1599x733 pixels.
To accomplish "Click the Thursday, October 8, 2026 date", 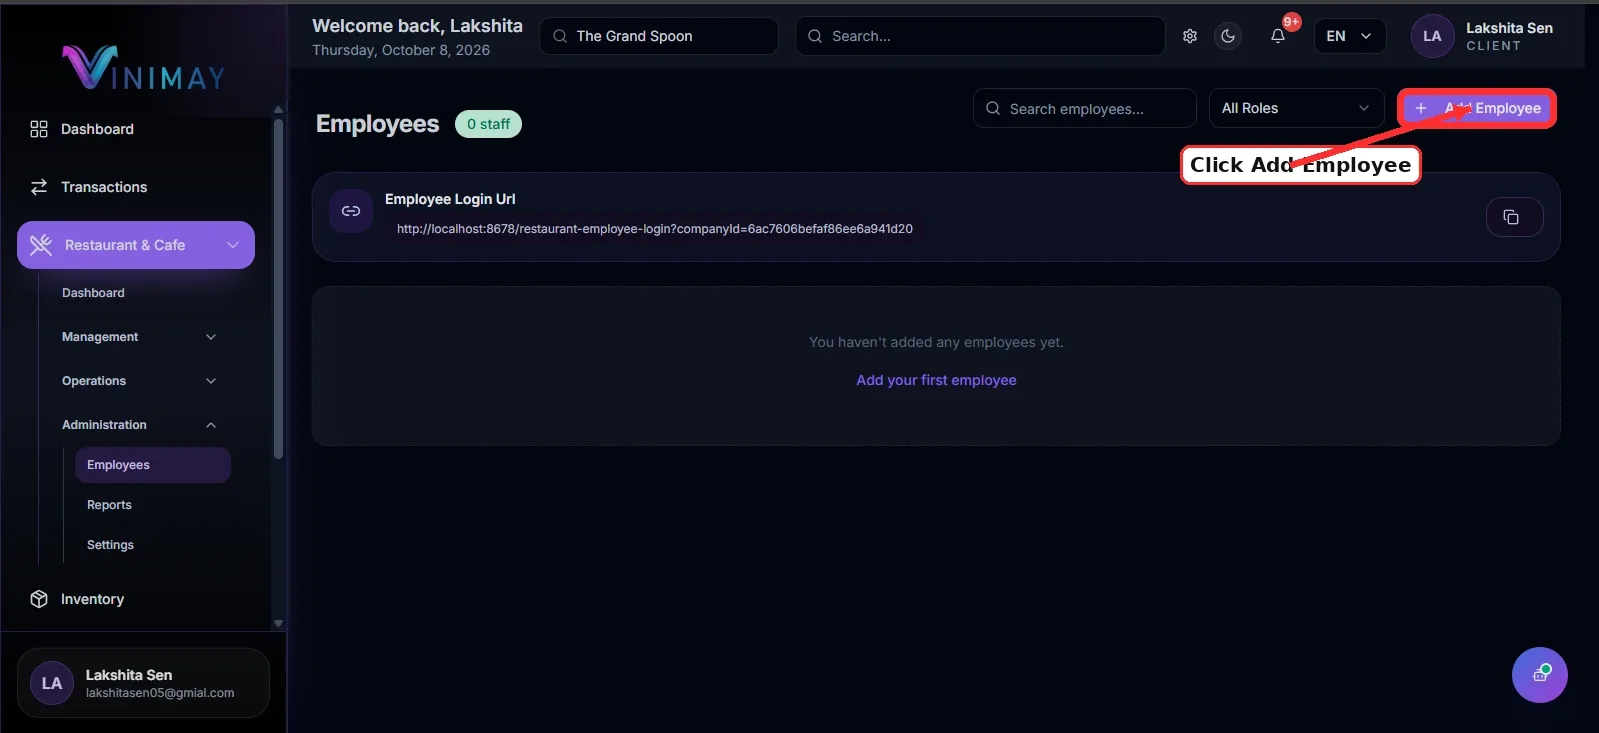I will pyautogui.click(x=401, y=50).
